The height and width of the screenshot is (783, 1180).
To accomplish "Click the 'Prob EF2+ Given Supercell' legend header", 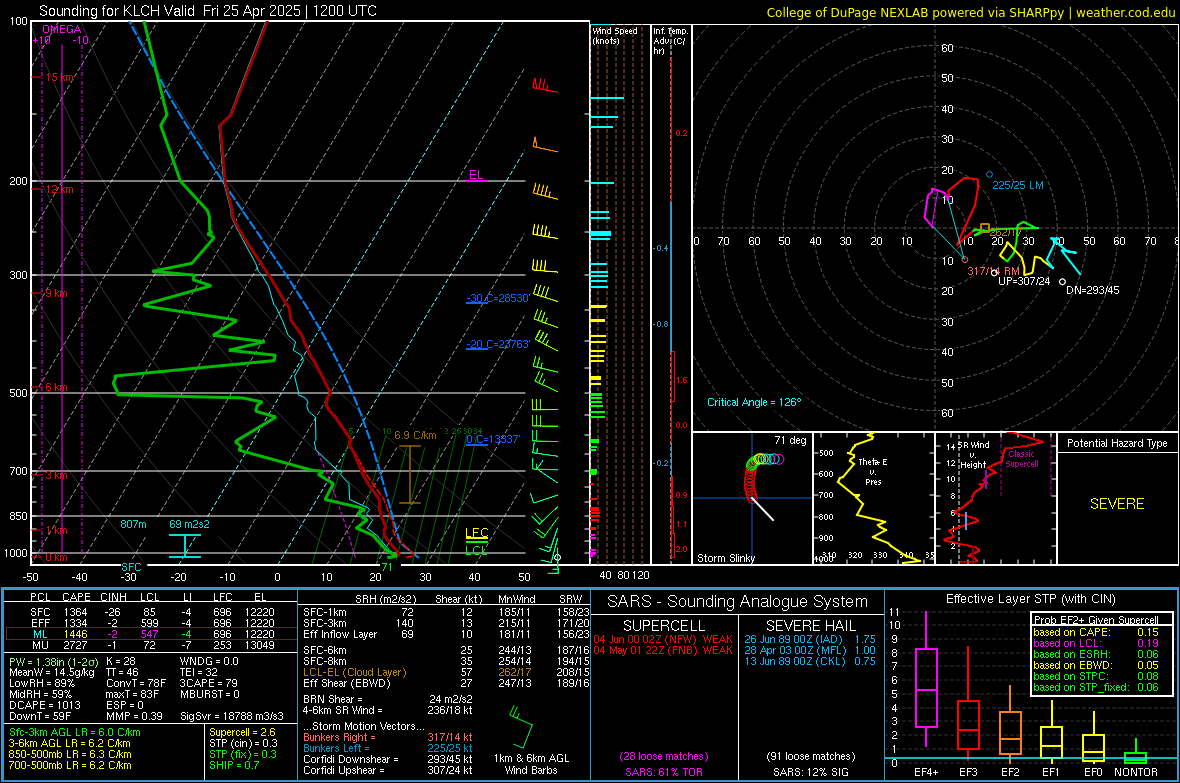I will point(1096,620).
